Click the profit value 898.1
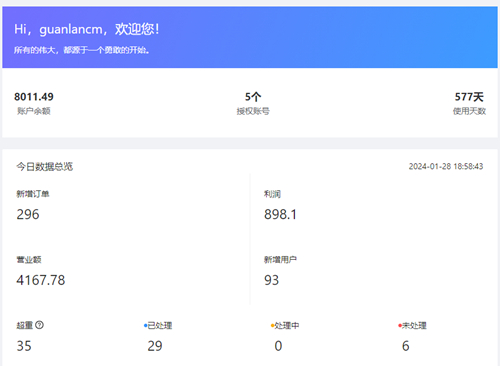500x366 pixels. pos(280,214)
